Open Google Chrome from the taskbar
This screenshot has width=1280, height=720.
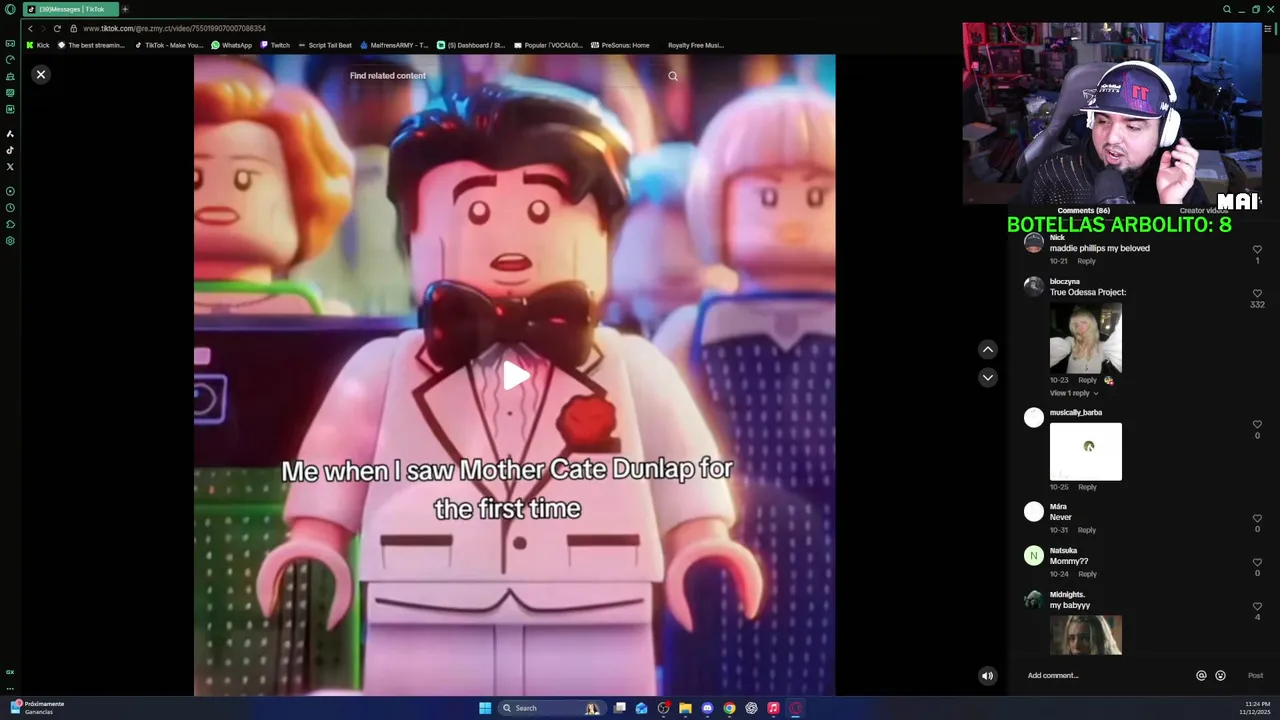click(x=729, y=708)
